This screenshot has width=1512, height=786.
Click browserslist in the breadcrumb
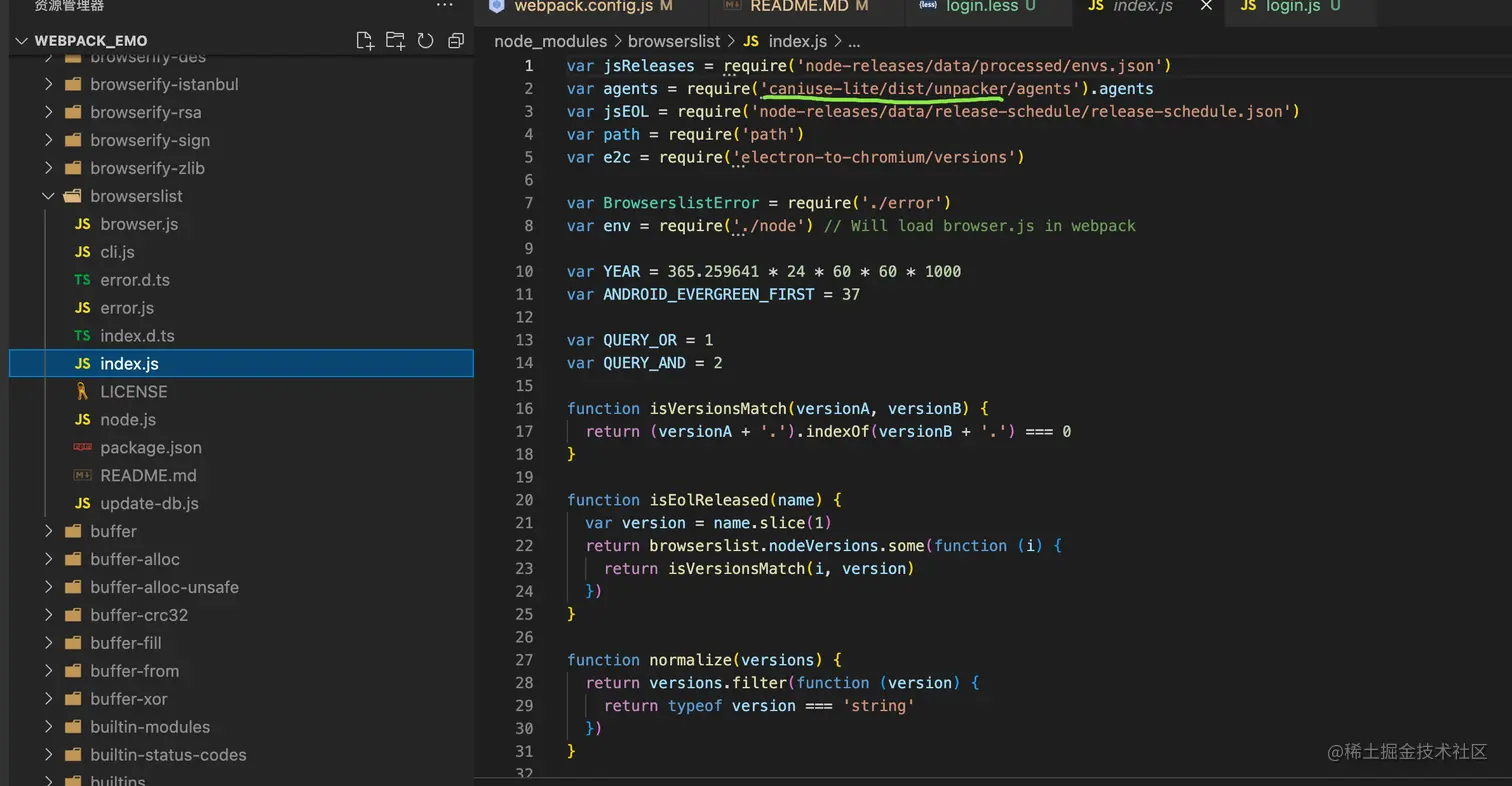click(x=675, y=42)
